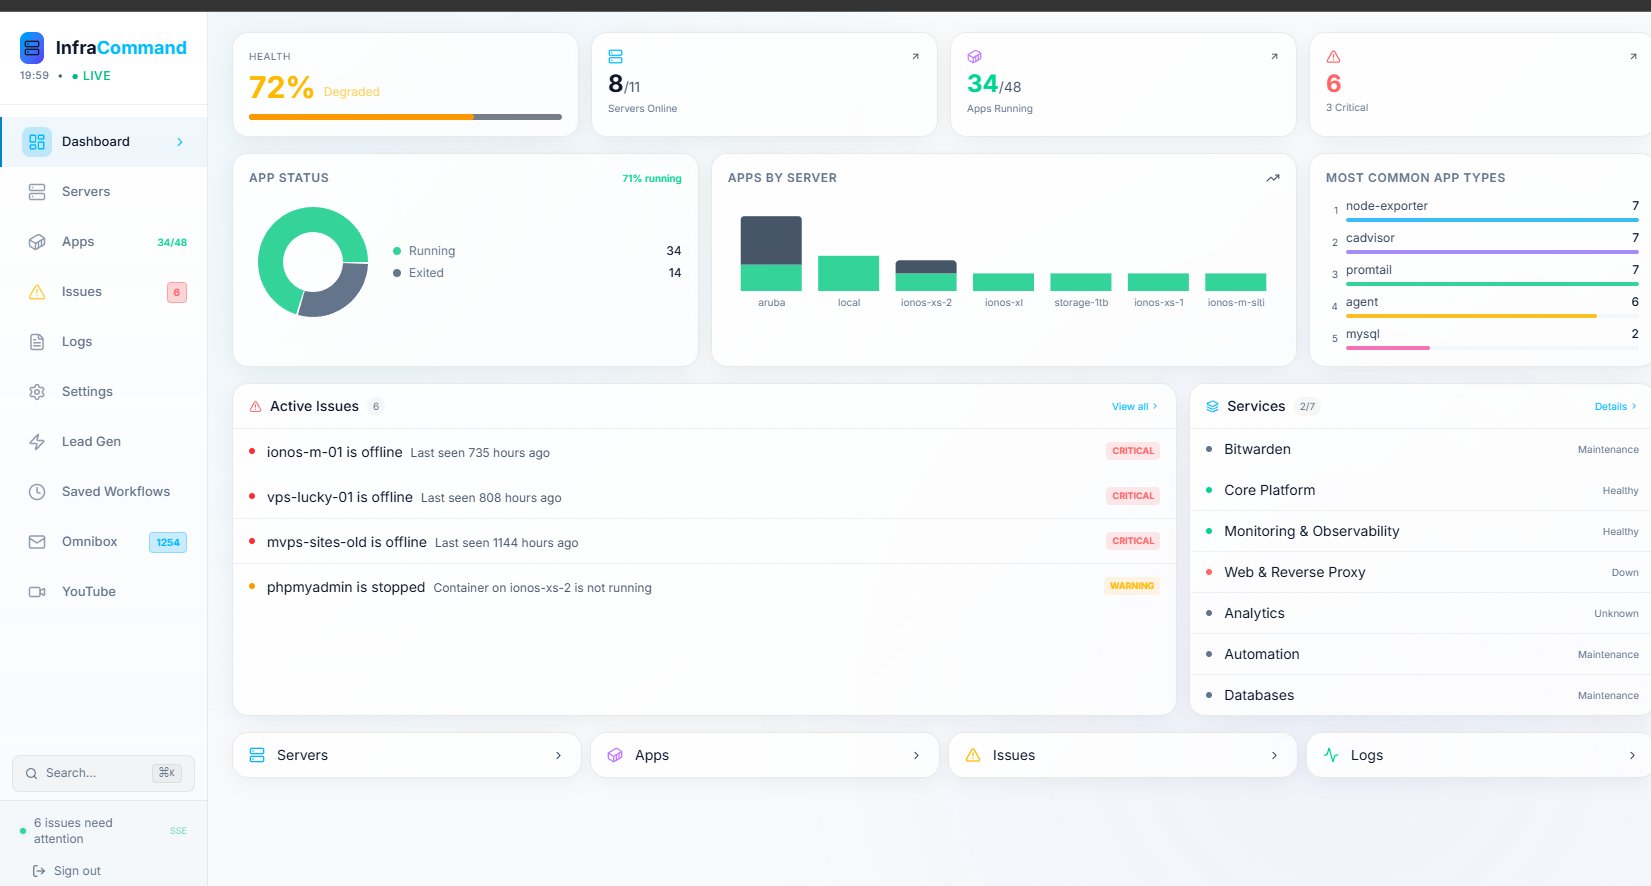Click the Settings gear icon in sidebar
This screenshot has width=1651, height=886.
point(37,392)
